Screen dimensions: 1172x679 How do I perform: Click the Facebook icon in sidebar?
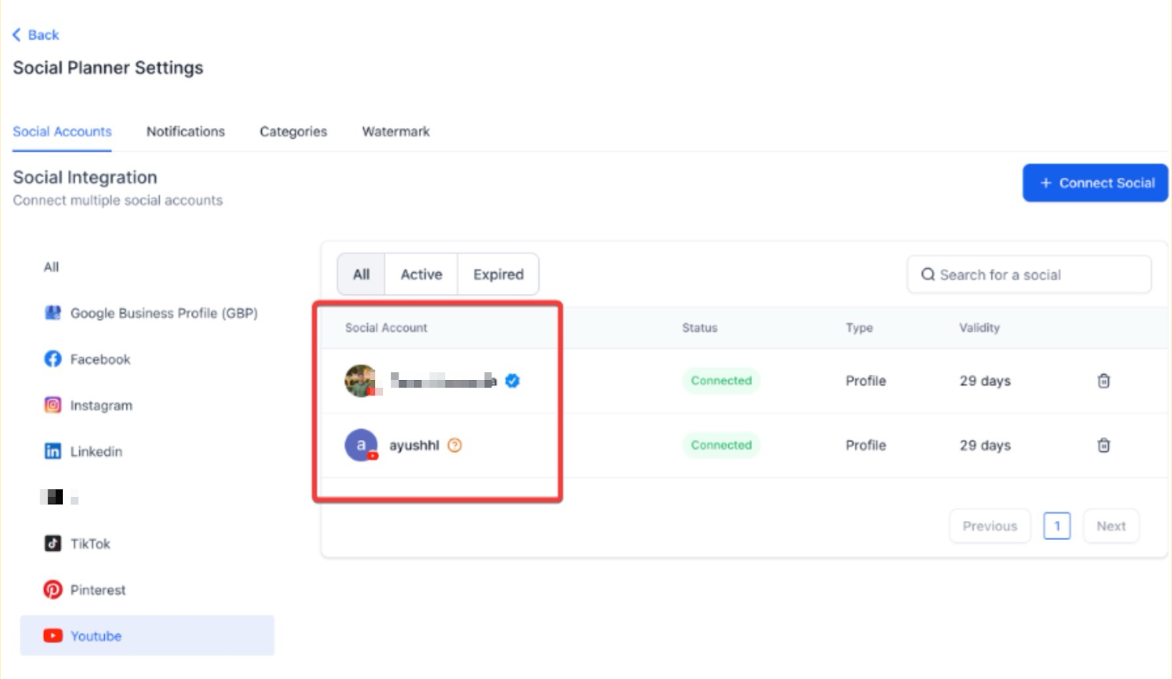click(x=53, y=359)
